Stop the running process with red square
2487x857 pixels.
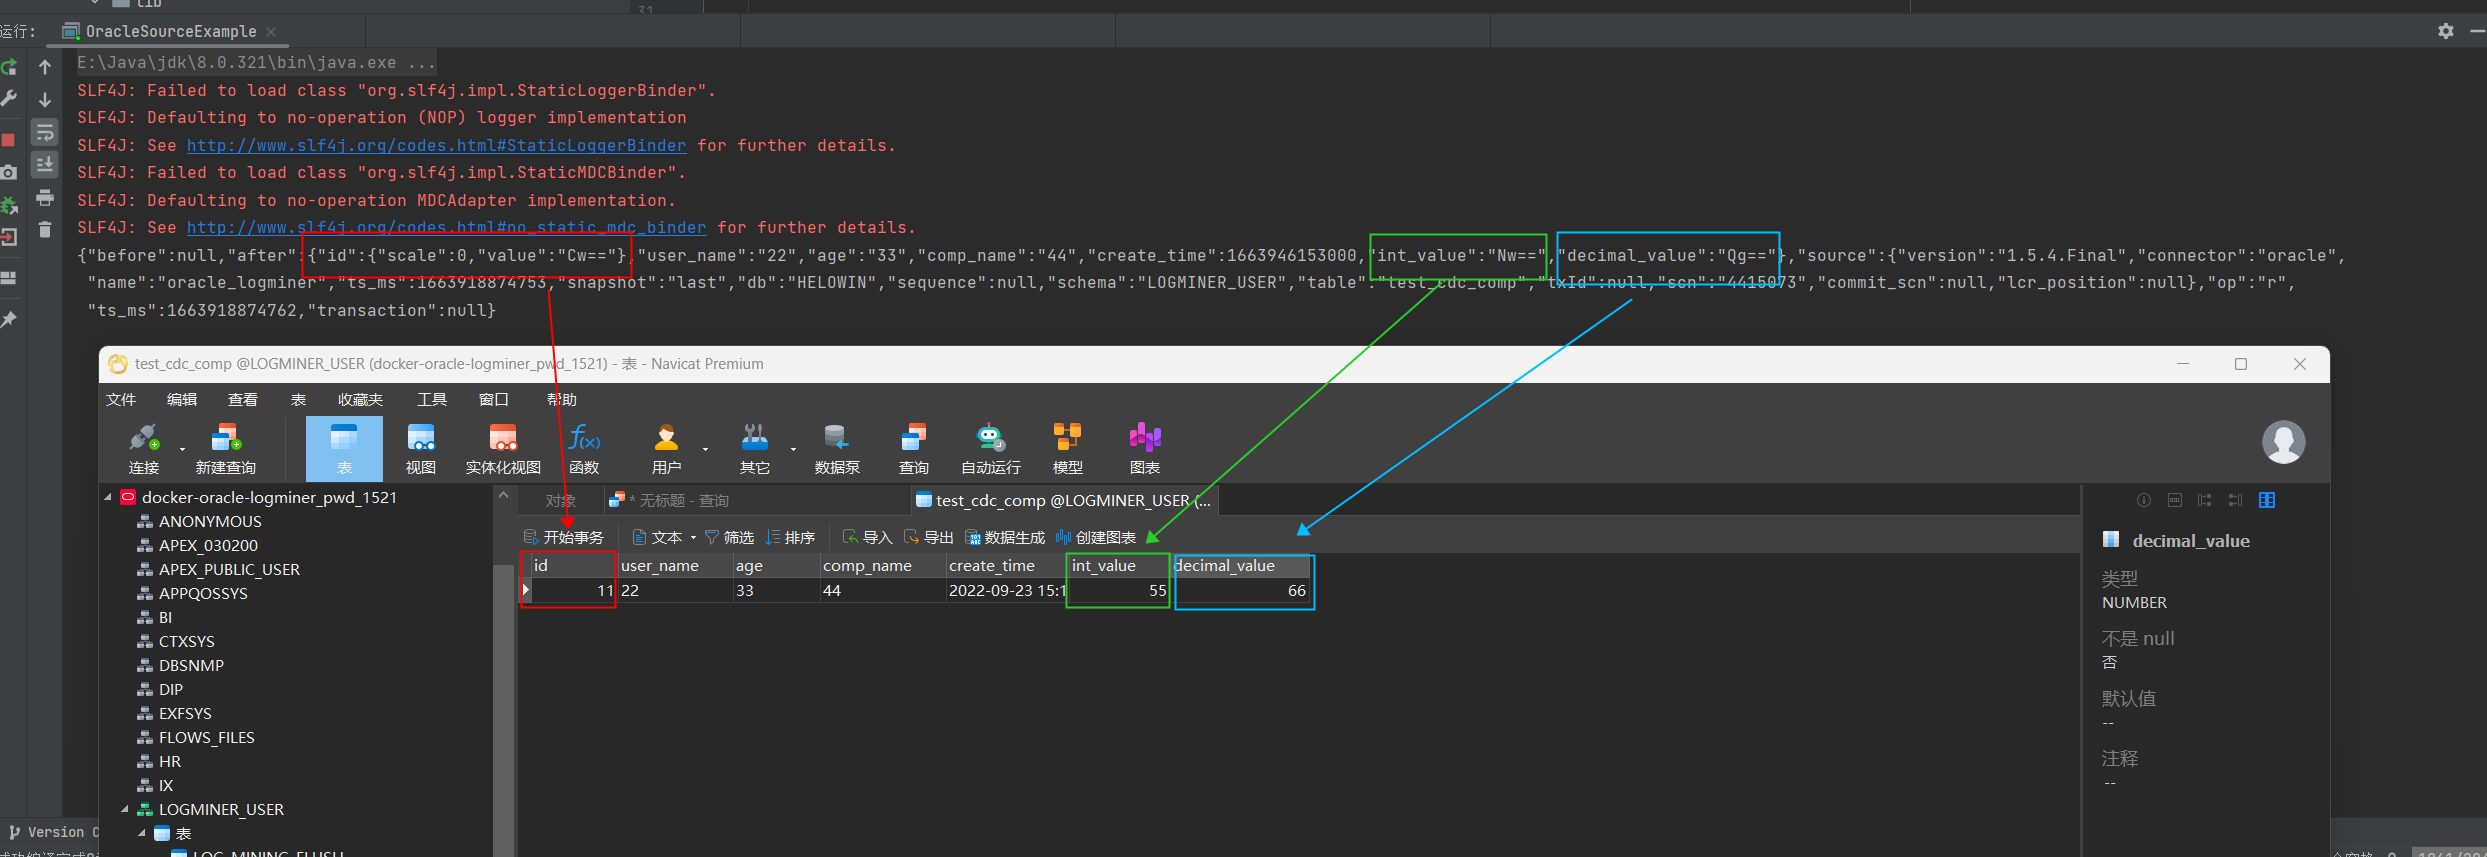(8, 140)
